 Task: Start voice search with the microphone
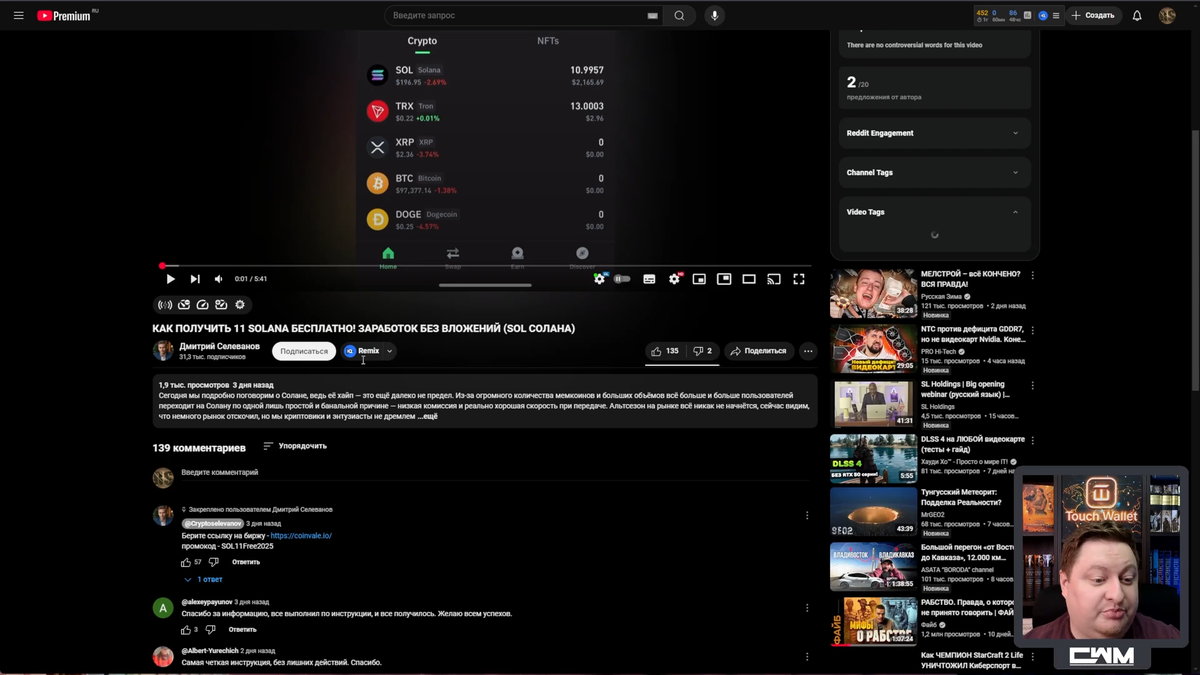click(714, 15)
